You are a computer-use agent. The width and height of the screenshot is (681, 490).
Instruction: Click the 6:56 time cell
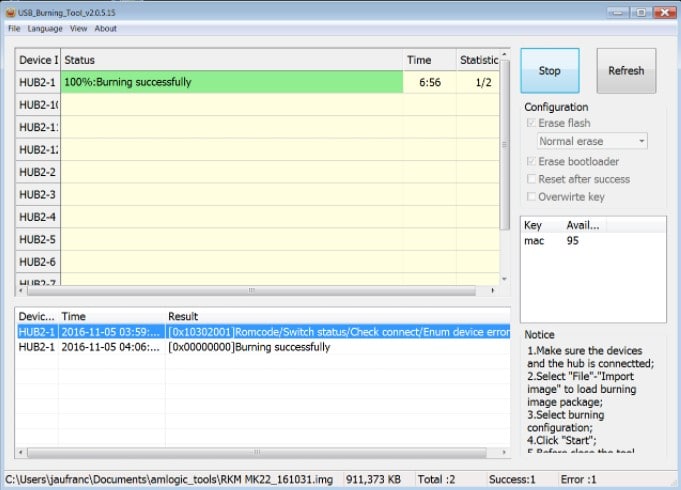[x=430, y=82]
